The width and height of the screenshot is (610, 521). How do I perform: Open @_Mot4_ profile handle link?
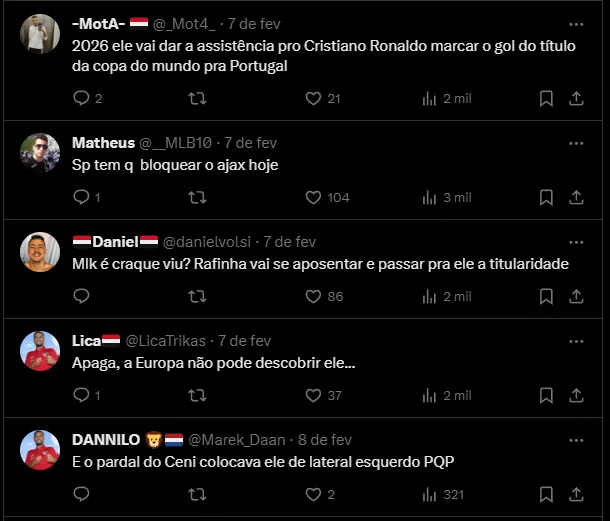(x=187, y=22)
